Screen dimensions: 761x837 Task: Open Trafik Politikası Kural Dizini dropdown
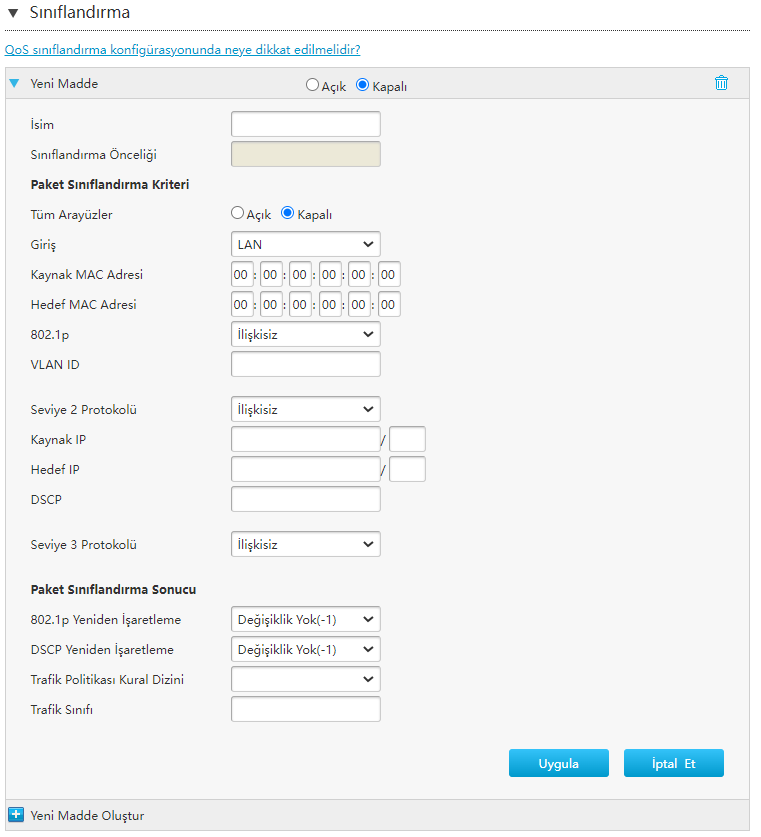tap(305, 679)
